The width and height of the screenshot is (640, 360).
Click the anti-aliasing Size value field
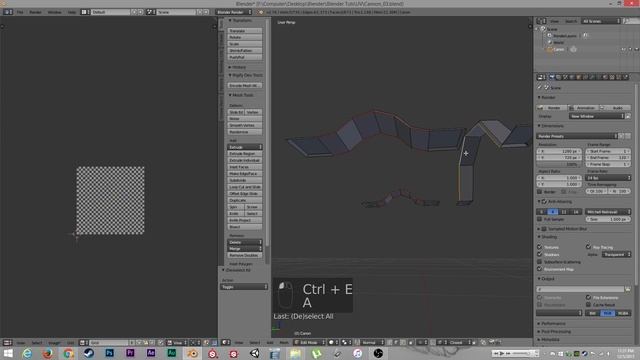pos(608,219)
